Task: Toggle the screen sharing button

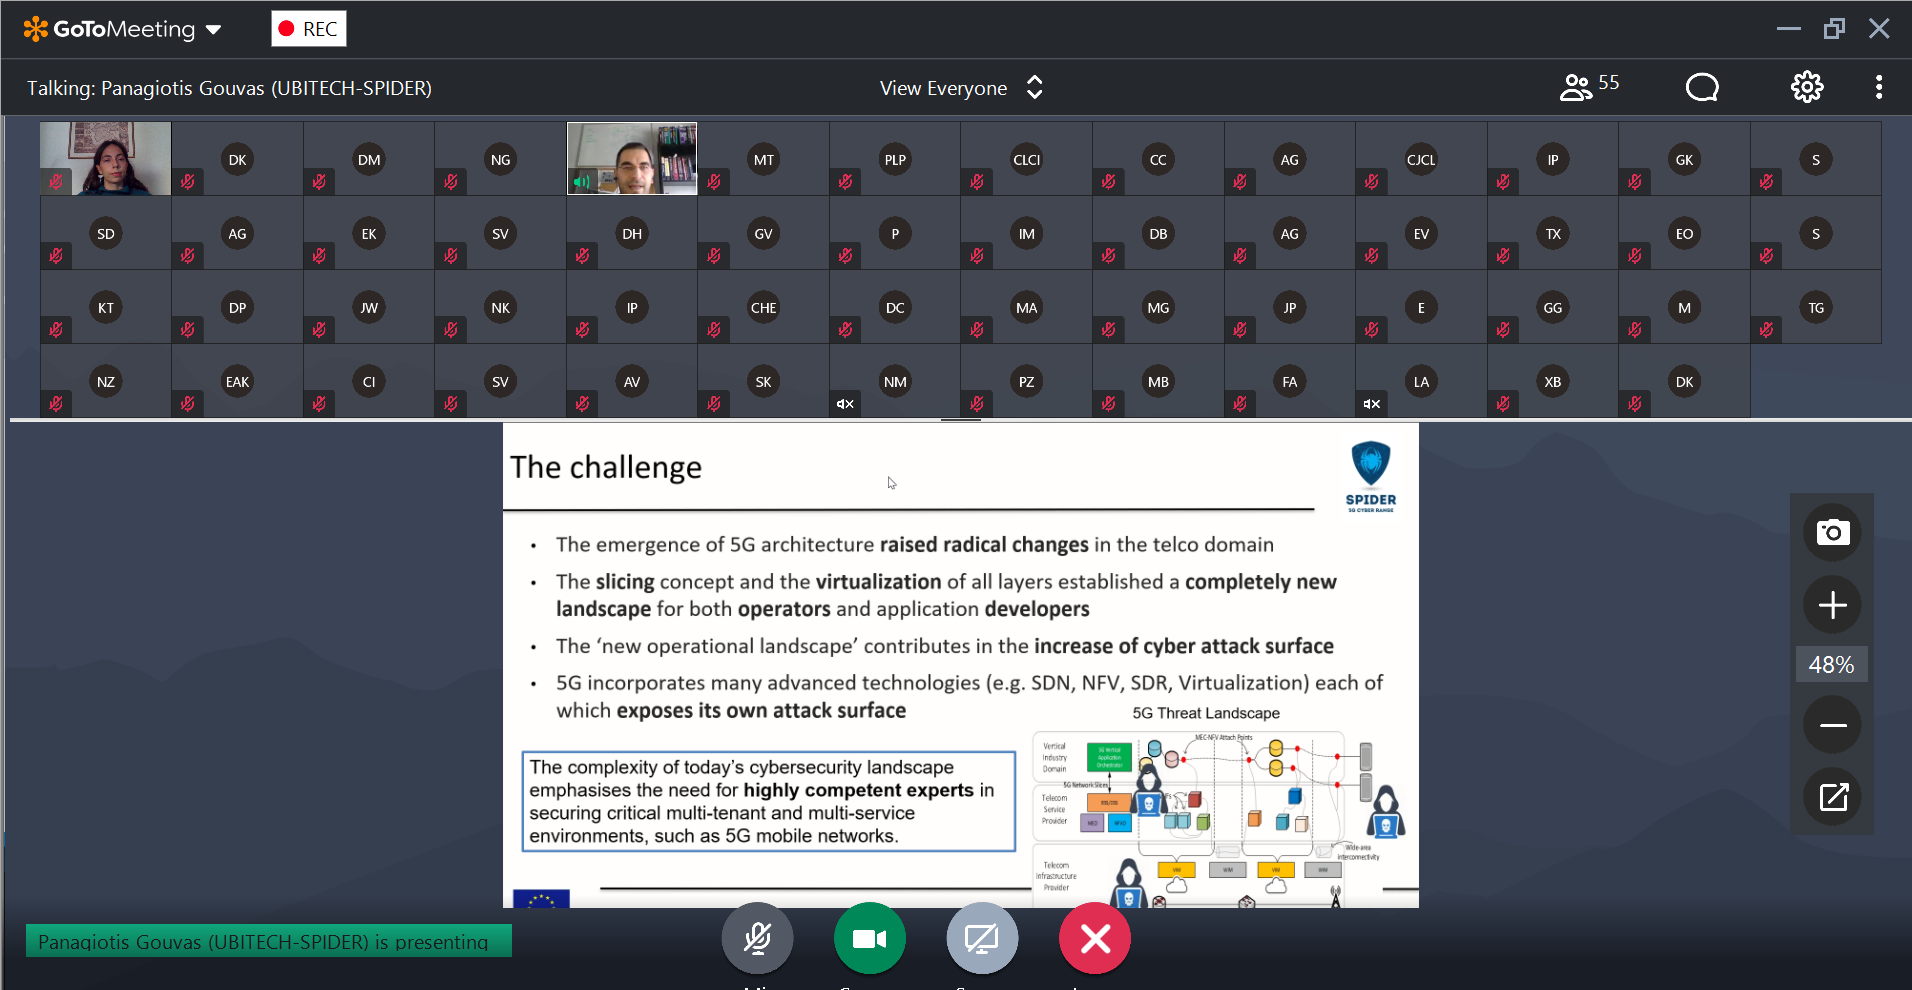Action: click(x=981, y=938)
